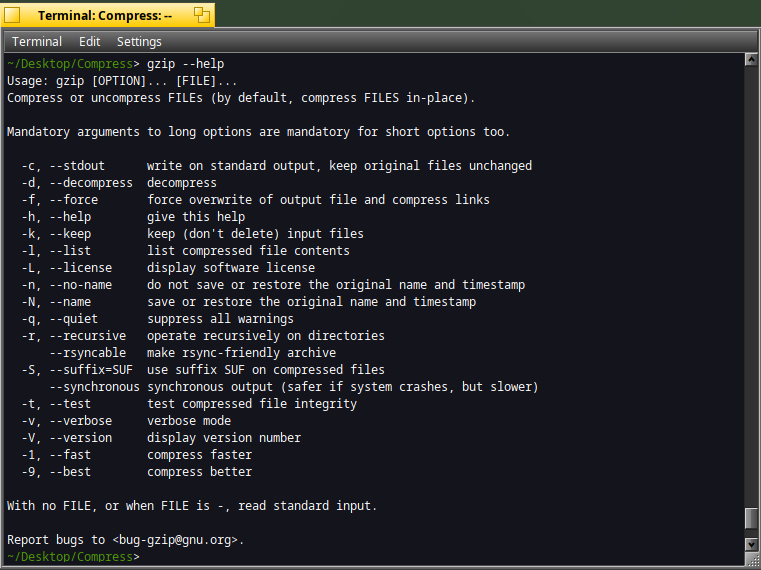Viewport: 761px width, 570px height.
Task: Click the bottom '~/Desktop/Compress' prompt line
Action: click(73, 557)
